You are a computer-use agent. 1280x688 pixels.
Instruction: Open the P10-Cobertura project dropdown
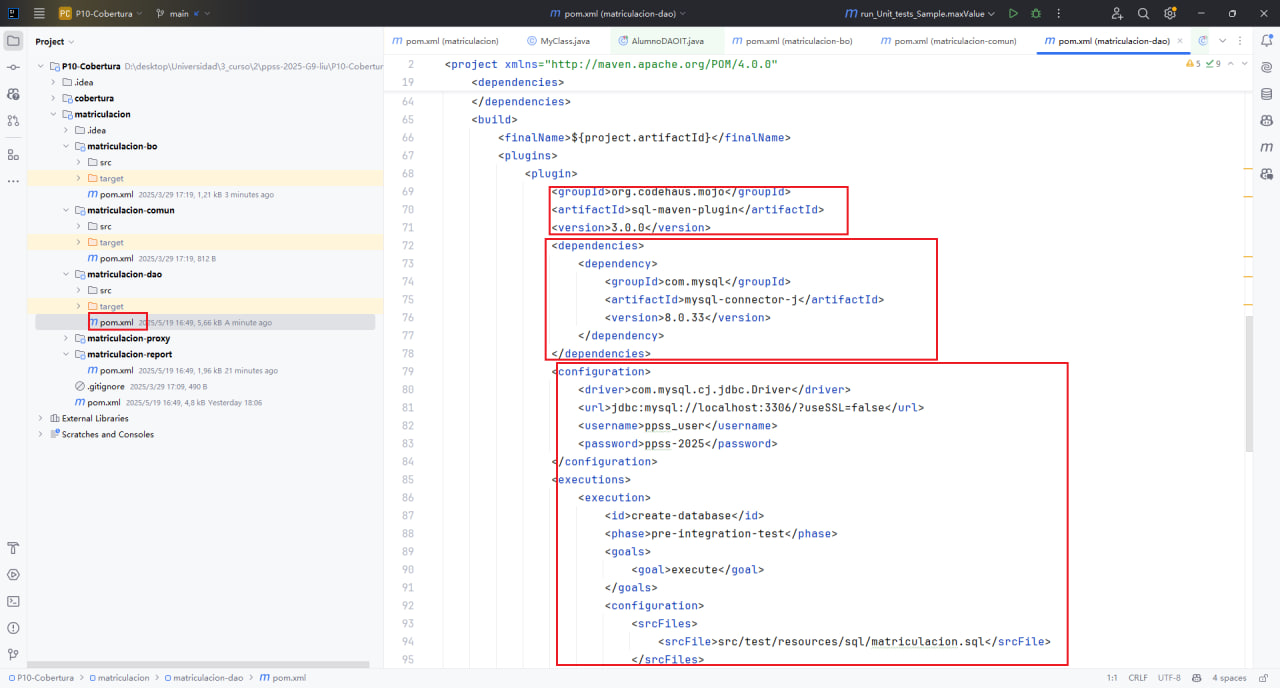pos(100,14)
